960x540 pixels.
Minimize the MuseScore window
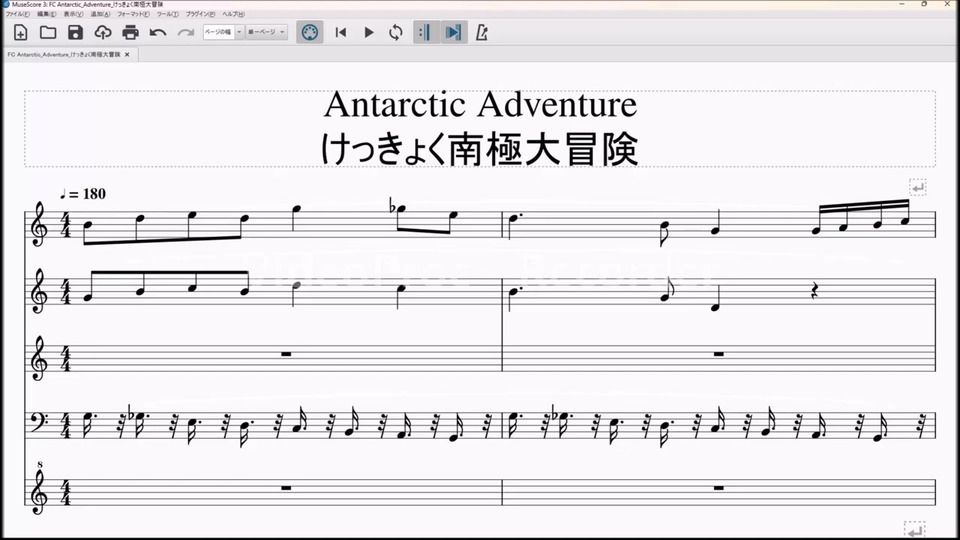tap(902, 4)
